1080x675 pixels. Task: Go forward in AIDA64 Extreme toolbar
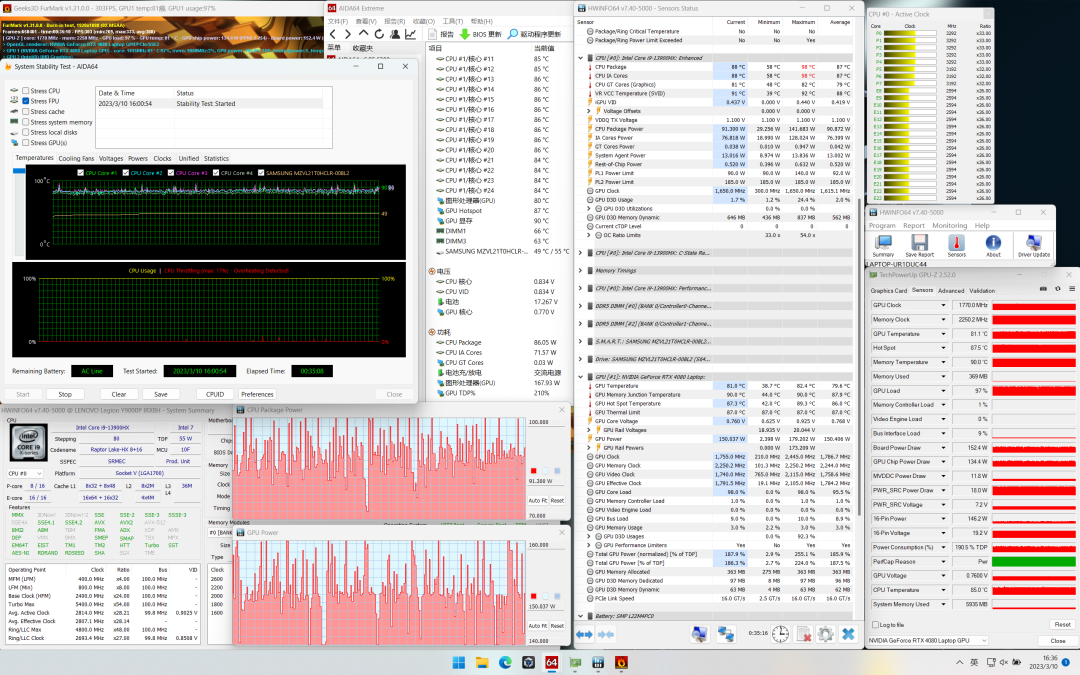pyautogui.click(x=348, y=34)
